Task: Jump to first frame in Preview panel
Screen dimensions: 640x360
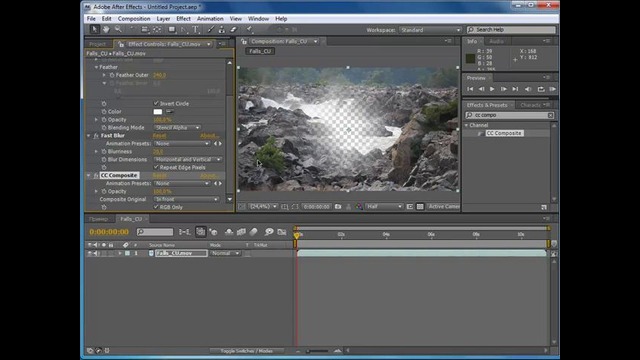Action: tap(470, 89)
